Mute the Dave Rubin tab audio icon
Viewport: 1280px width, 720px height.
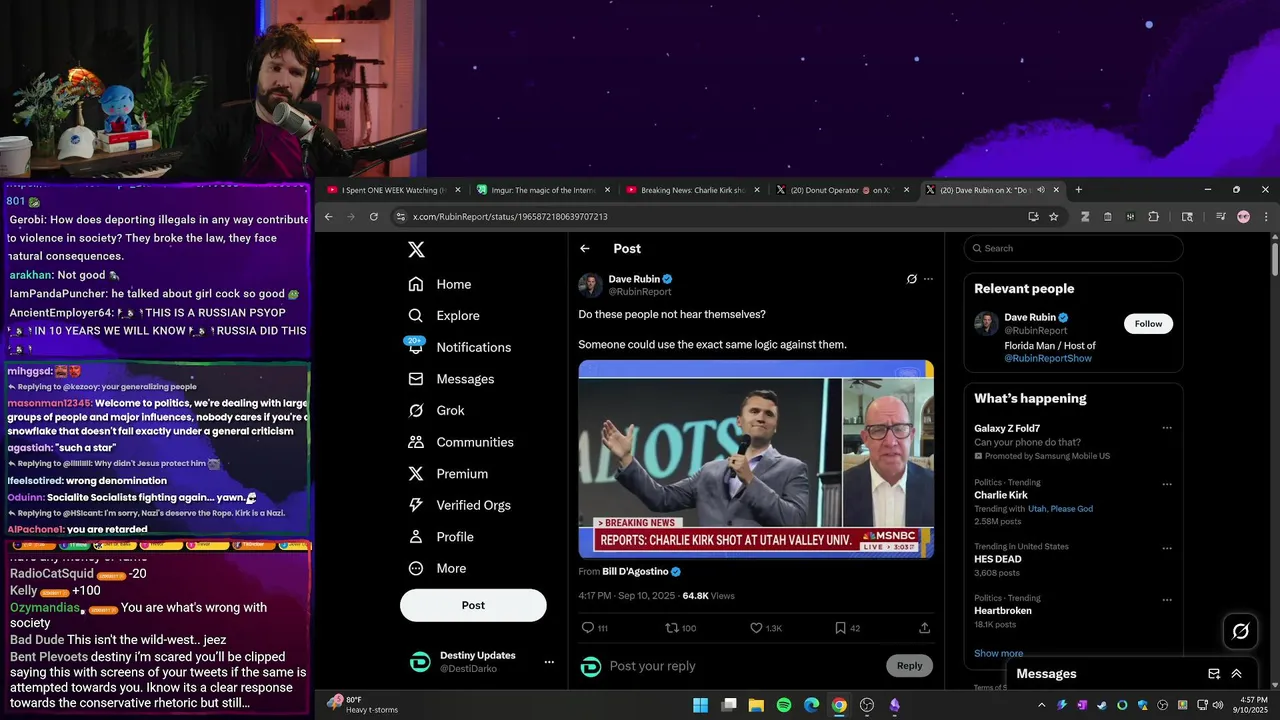1041,190
